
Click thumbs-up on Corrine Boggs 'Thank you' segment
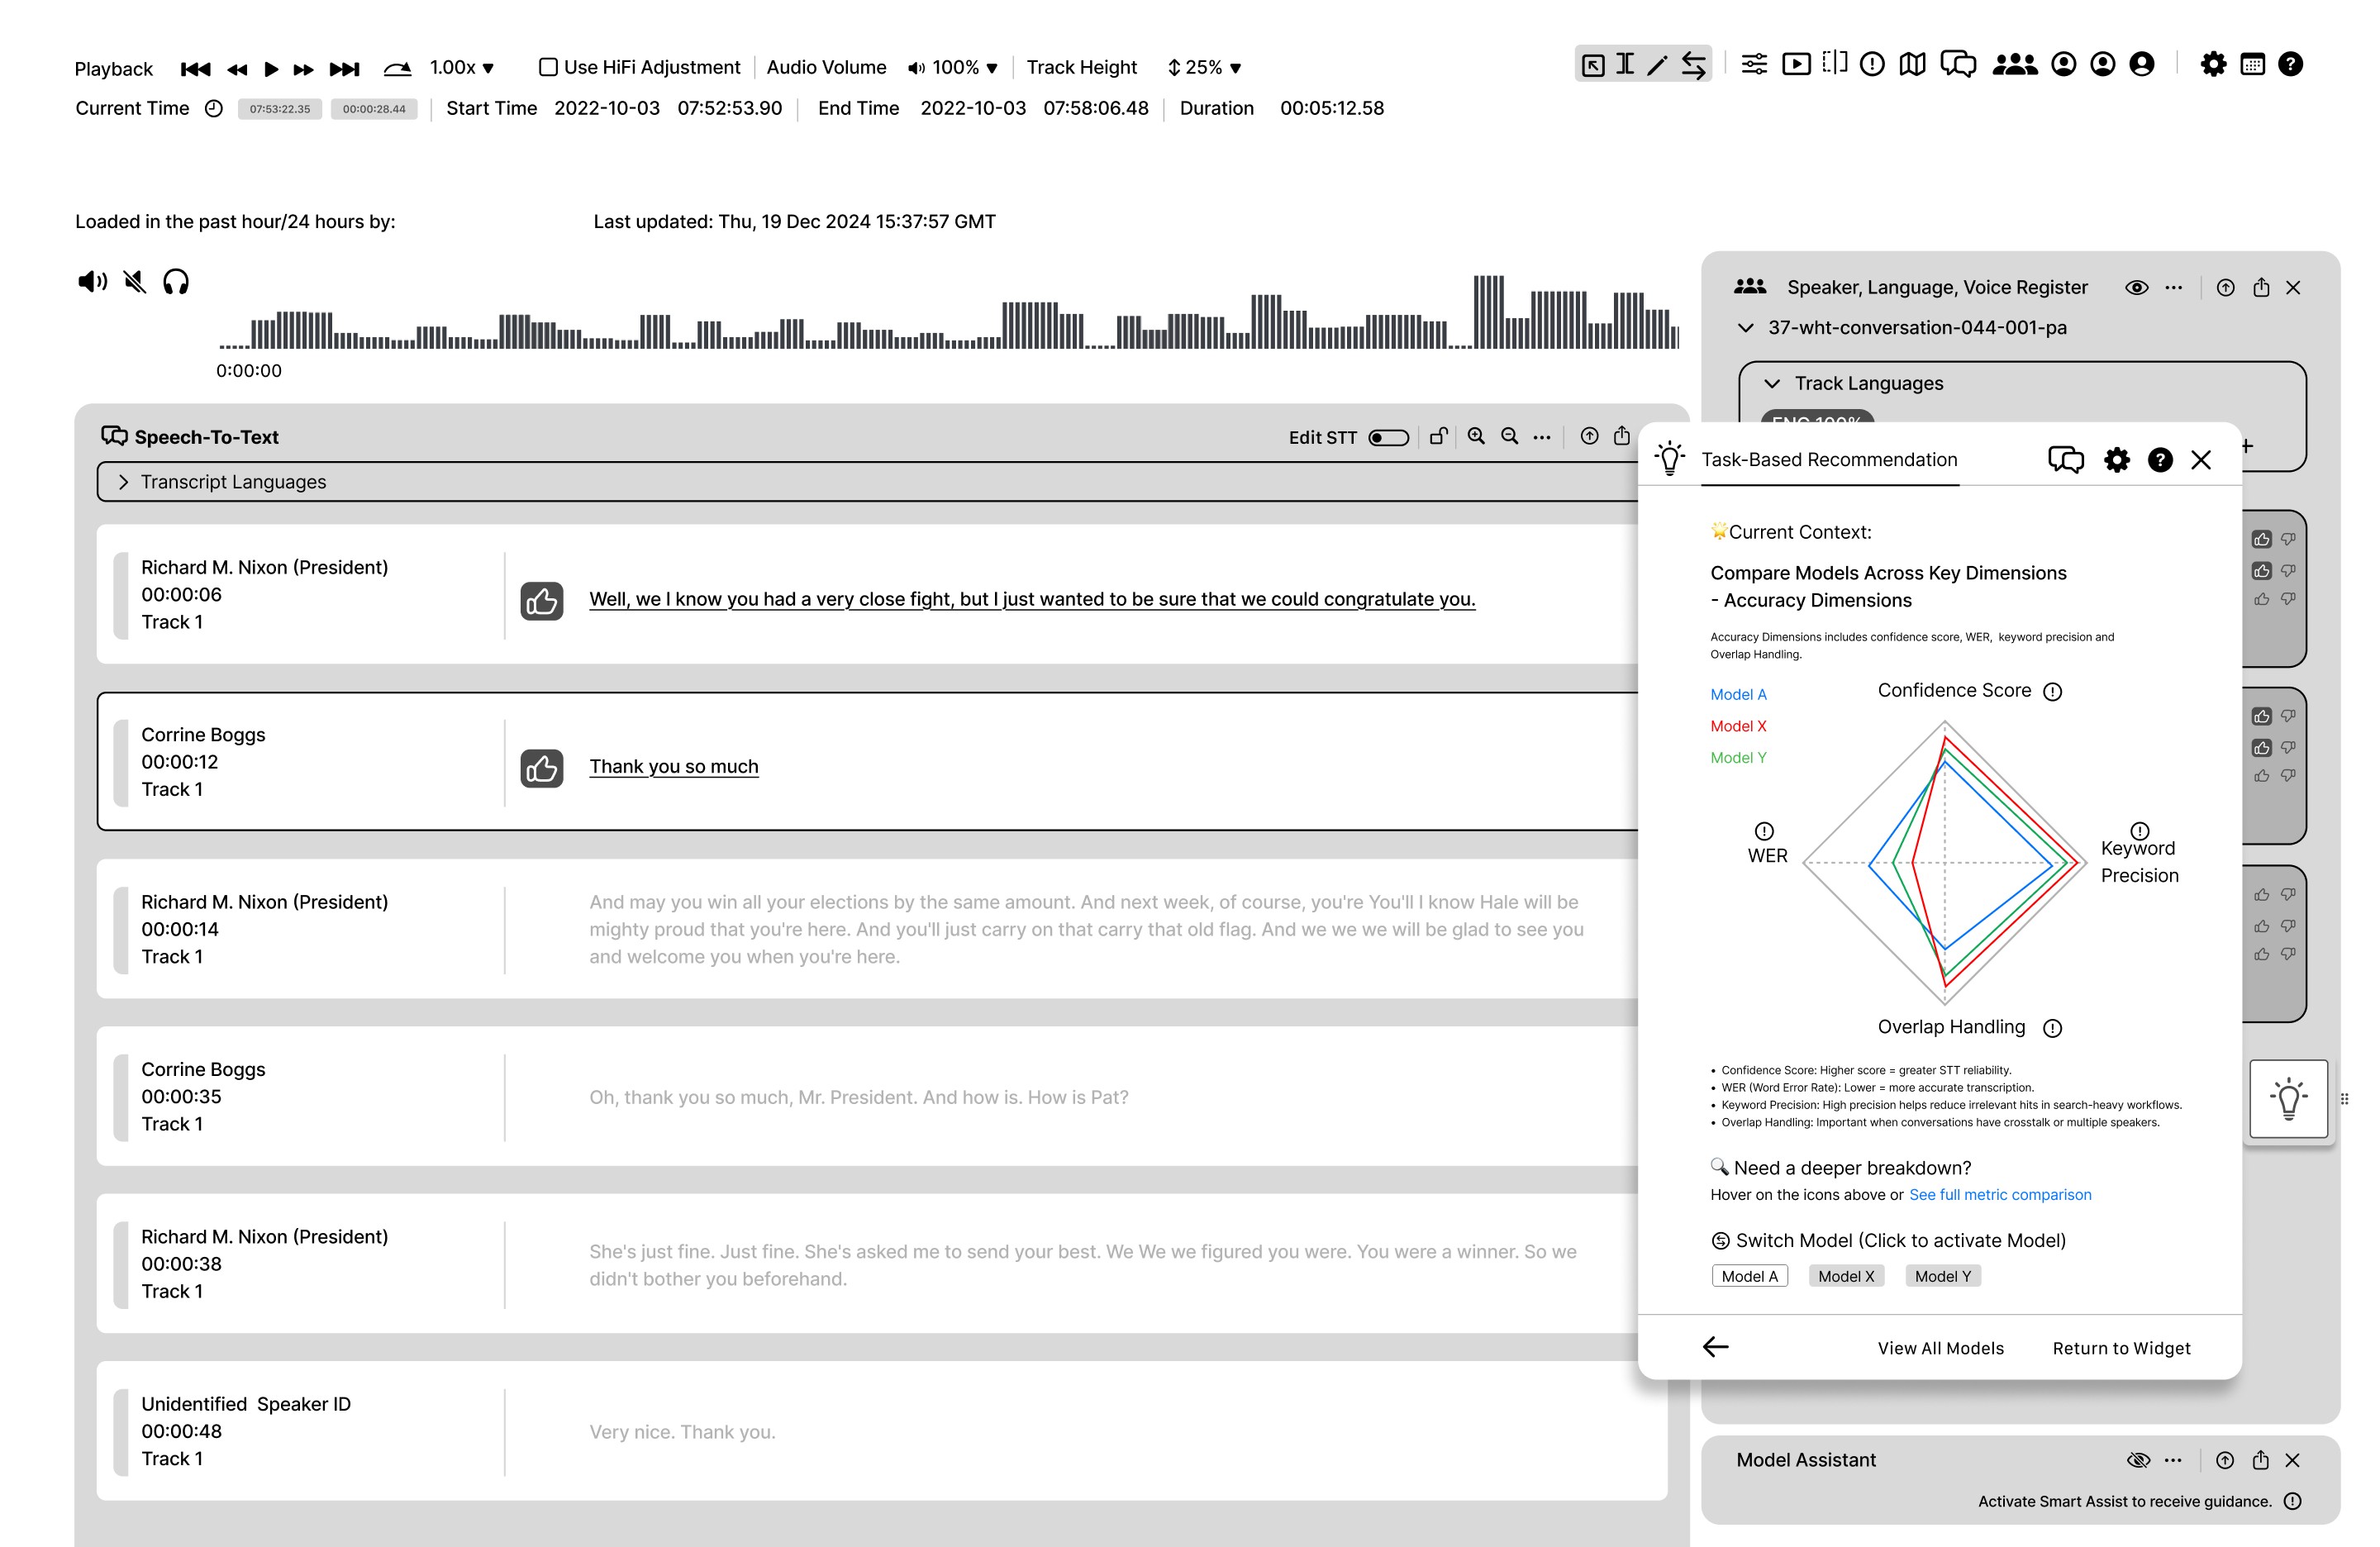coord(542,768)
